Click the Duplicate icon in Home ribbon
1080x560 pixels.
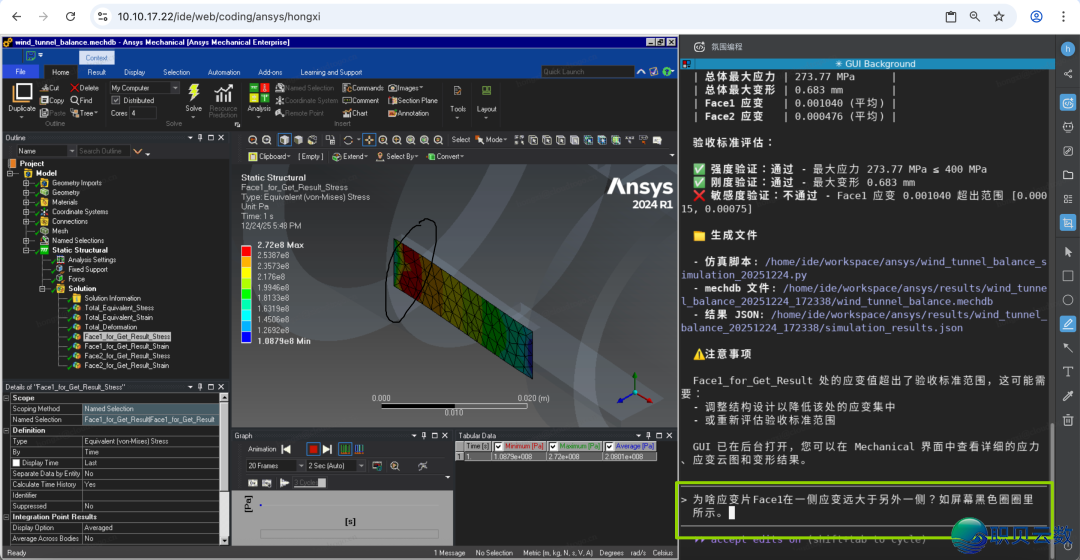tap(22, 93)
